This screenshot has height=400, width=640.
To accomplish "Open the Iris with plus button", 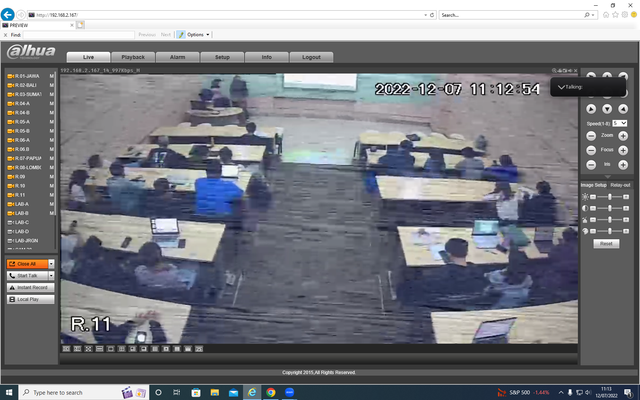I will tap(623, 165).
